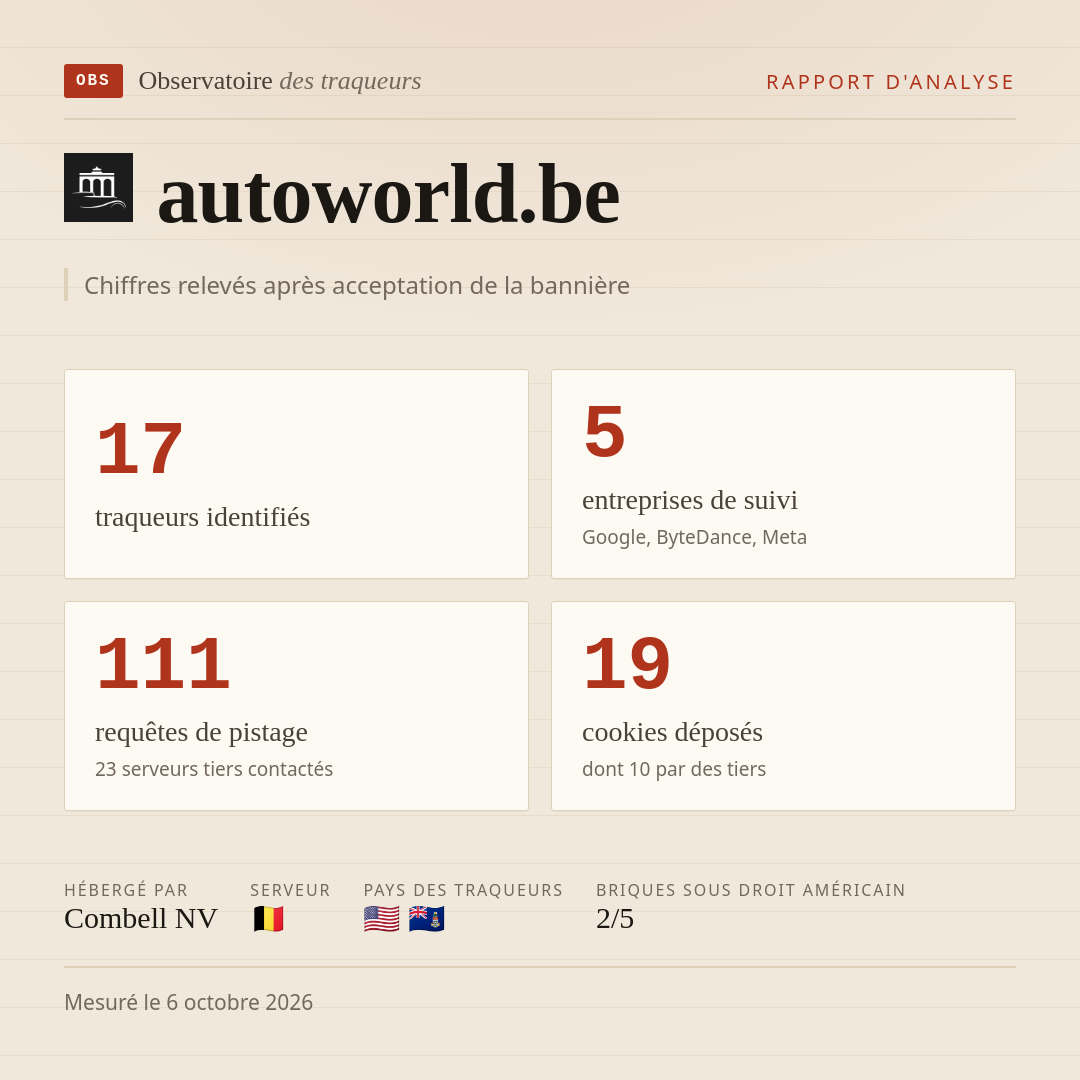
Task: Click the Combell NV host name
Action: click(141, 919)
